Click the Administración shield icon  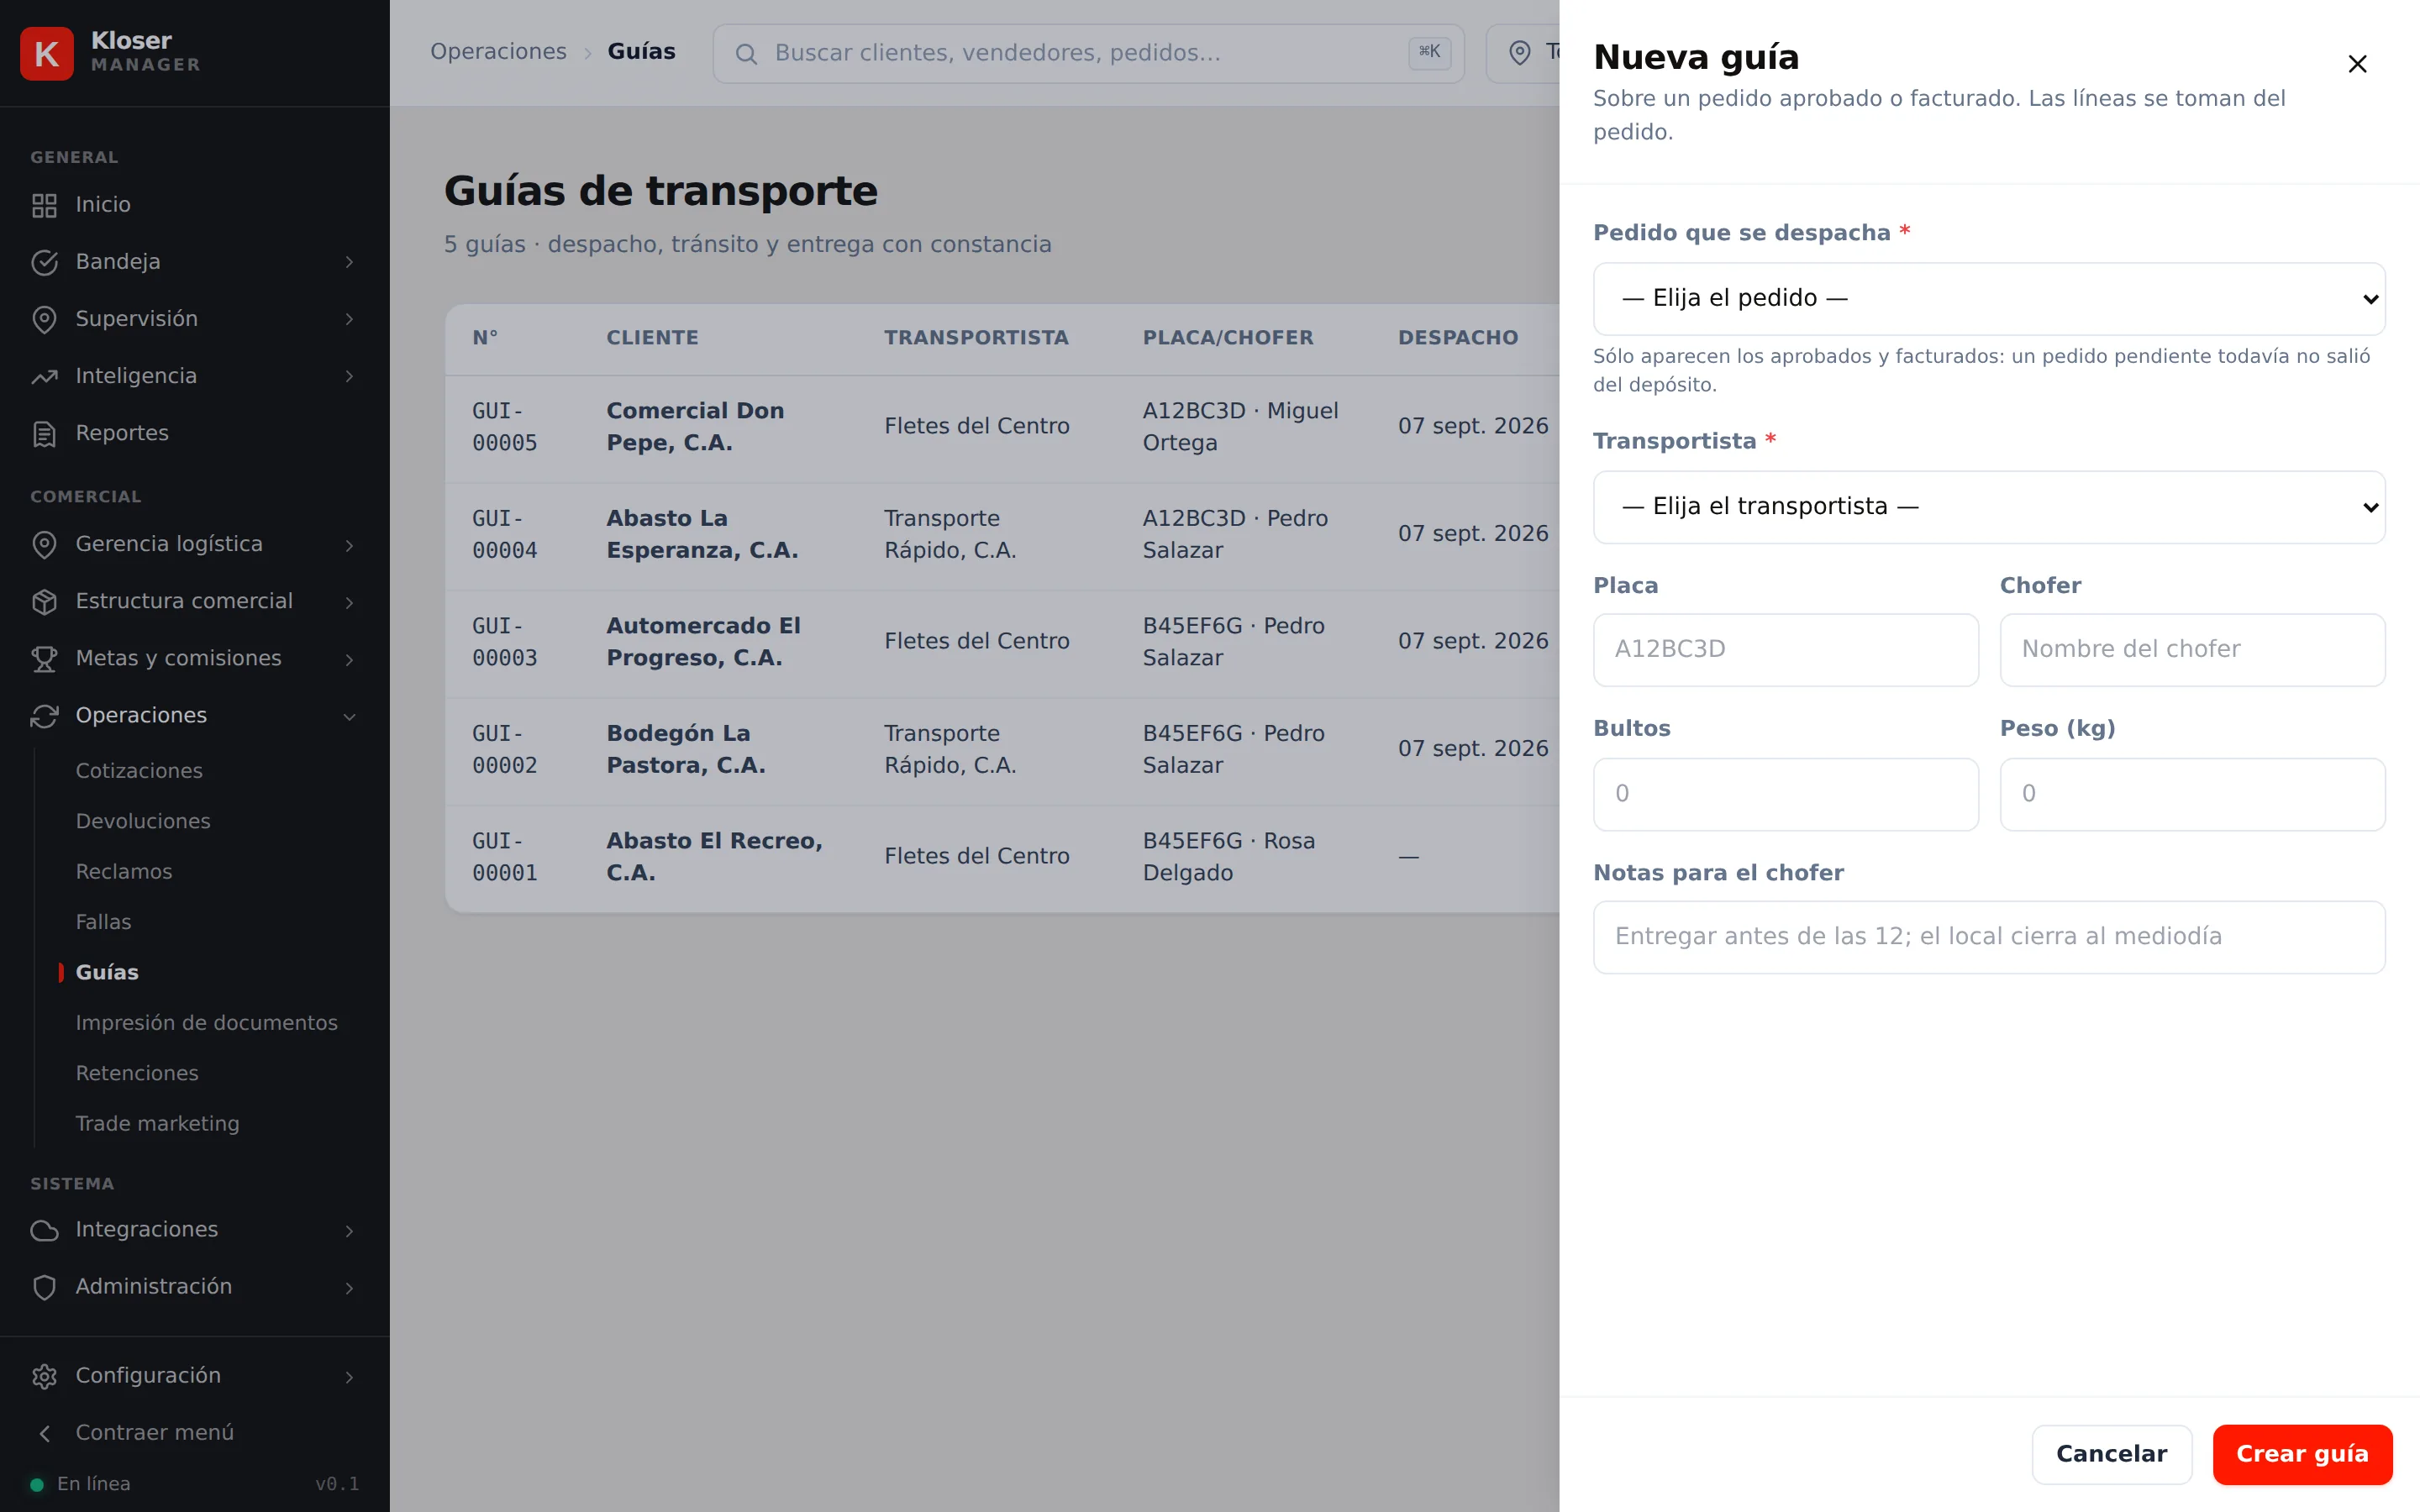click(44, 1286)
